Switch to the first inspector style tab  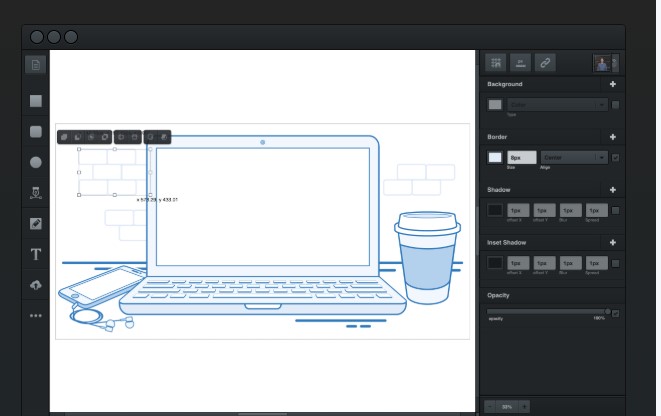(496, 63)
